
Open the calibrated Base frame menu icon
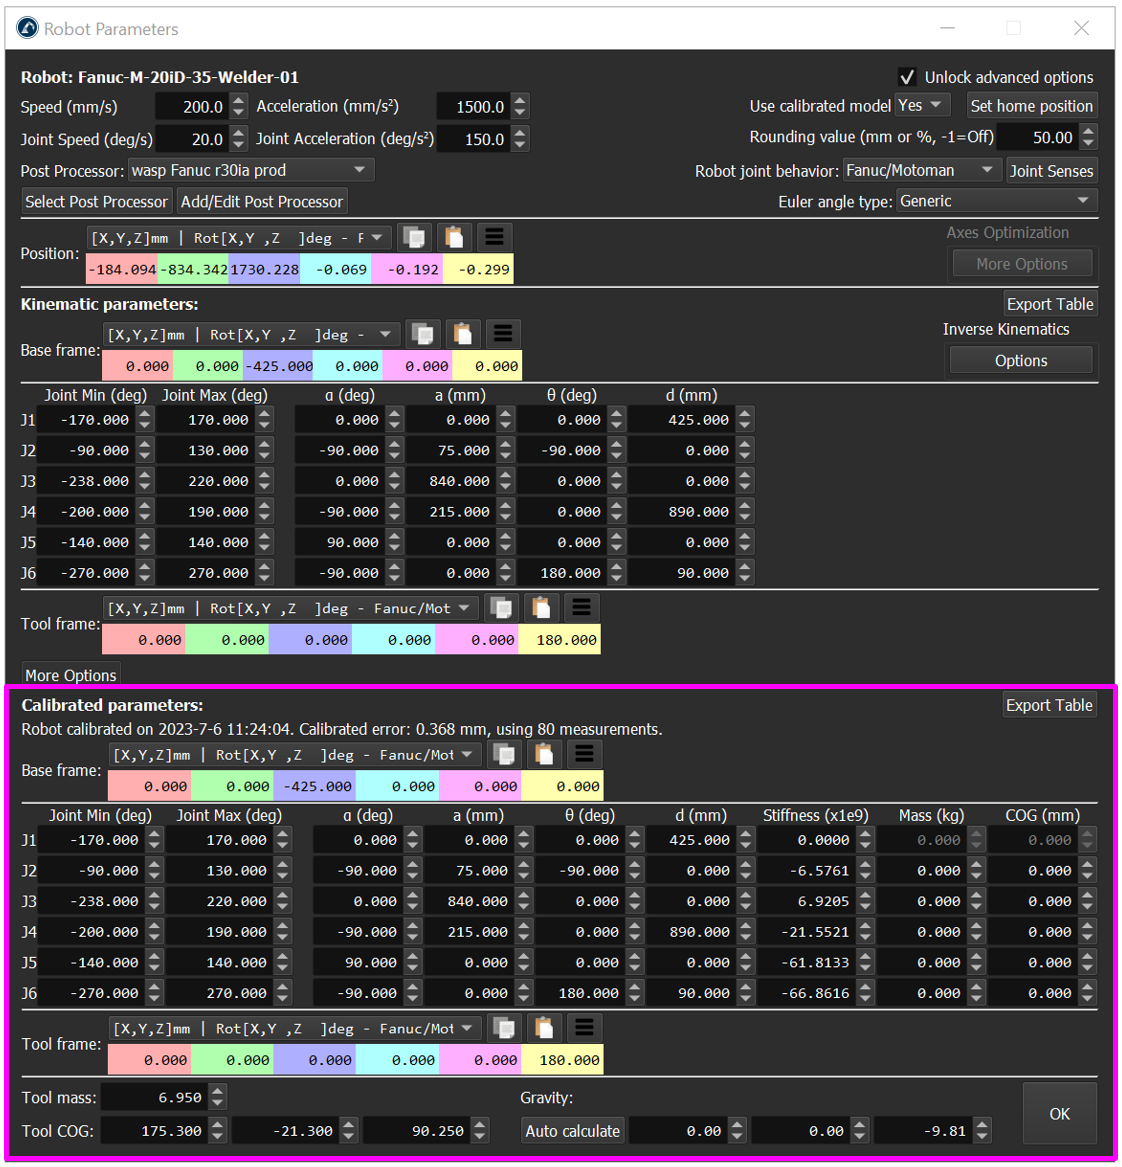click(585, 754)
